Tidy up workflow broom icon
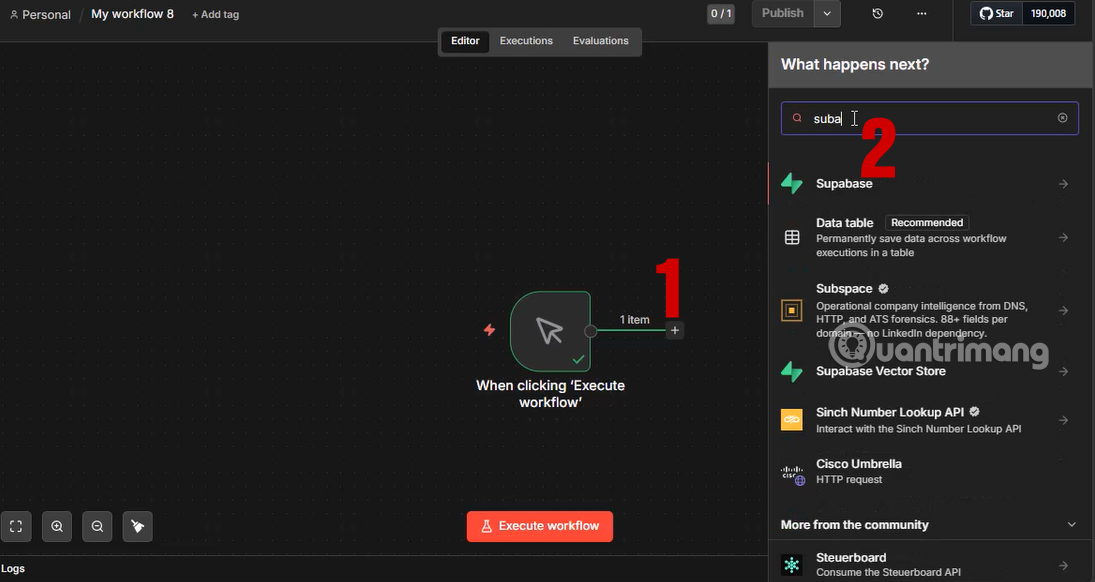The height and width of the screenshot is (582, 1095). [138, 527]
